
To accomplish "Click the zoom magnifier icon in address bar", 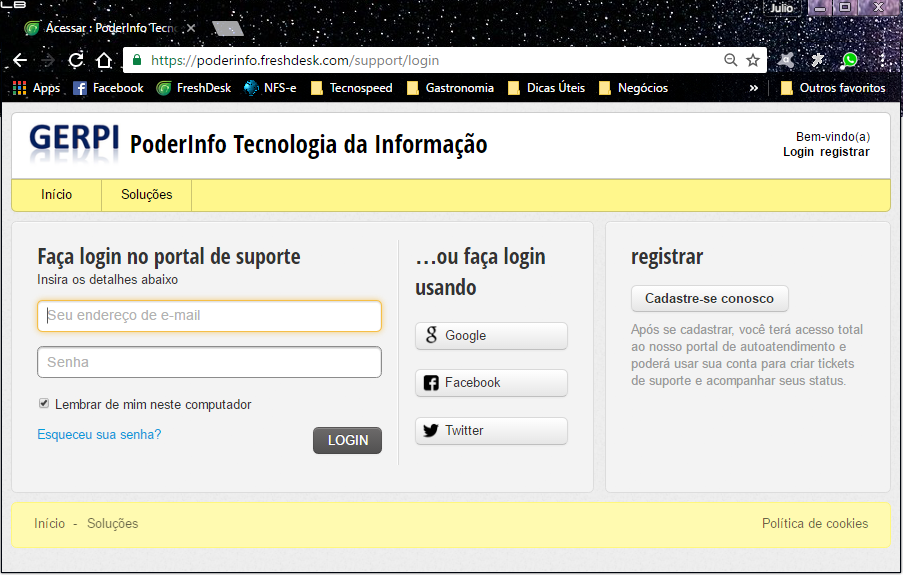I will (x=730, y=60).
